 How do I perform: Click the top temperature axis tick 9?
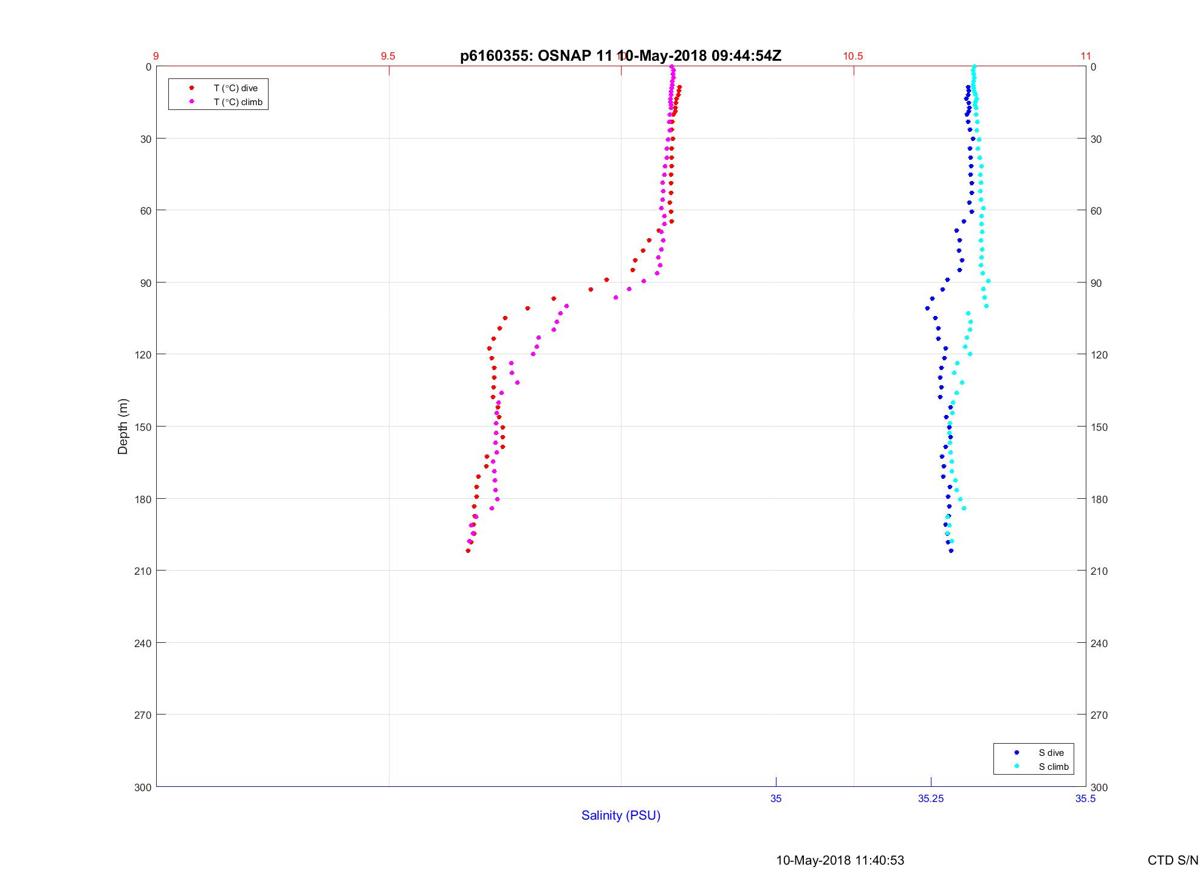[x=156, y=56]
